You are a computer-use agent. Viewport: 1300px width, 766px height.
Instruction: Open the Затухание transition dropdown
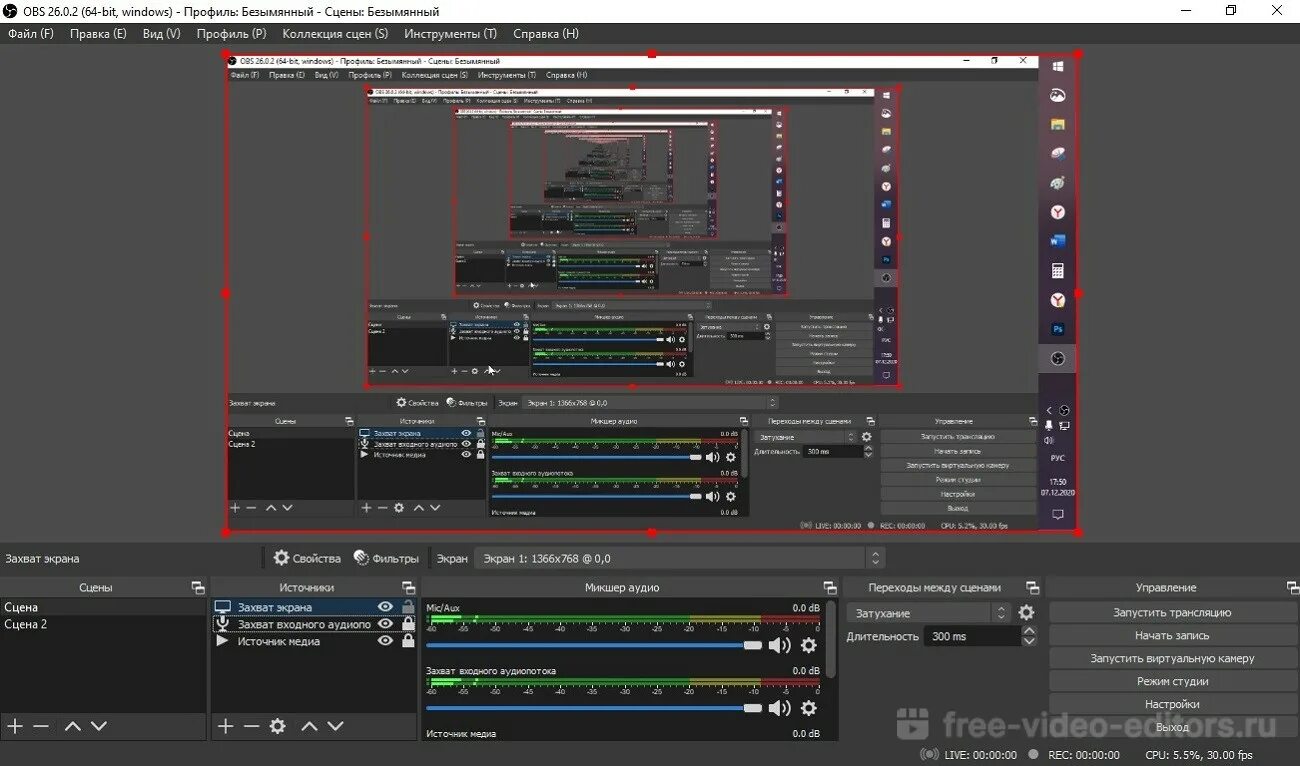click(928, 613)
